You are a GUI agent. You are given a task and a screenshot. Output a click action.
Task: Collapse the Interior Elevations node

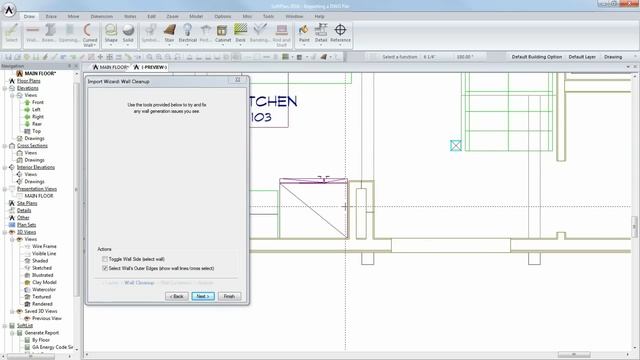pyautogui.click(x=5, y=167)
